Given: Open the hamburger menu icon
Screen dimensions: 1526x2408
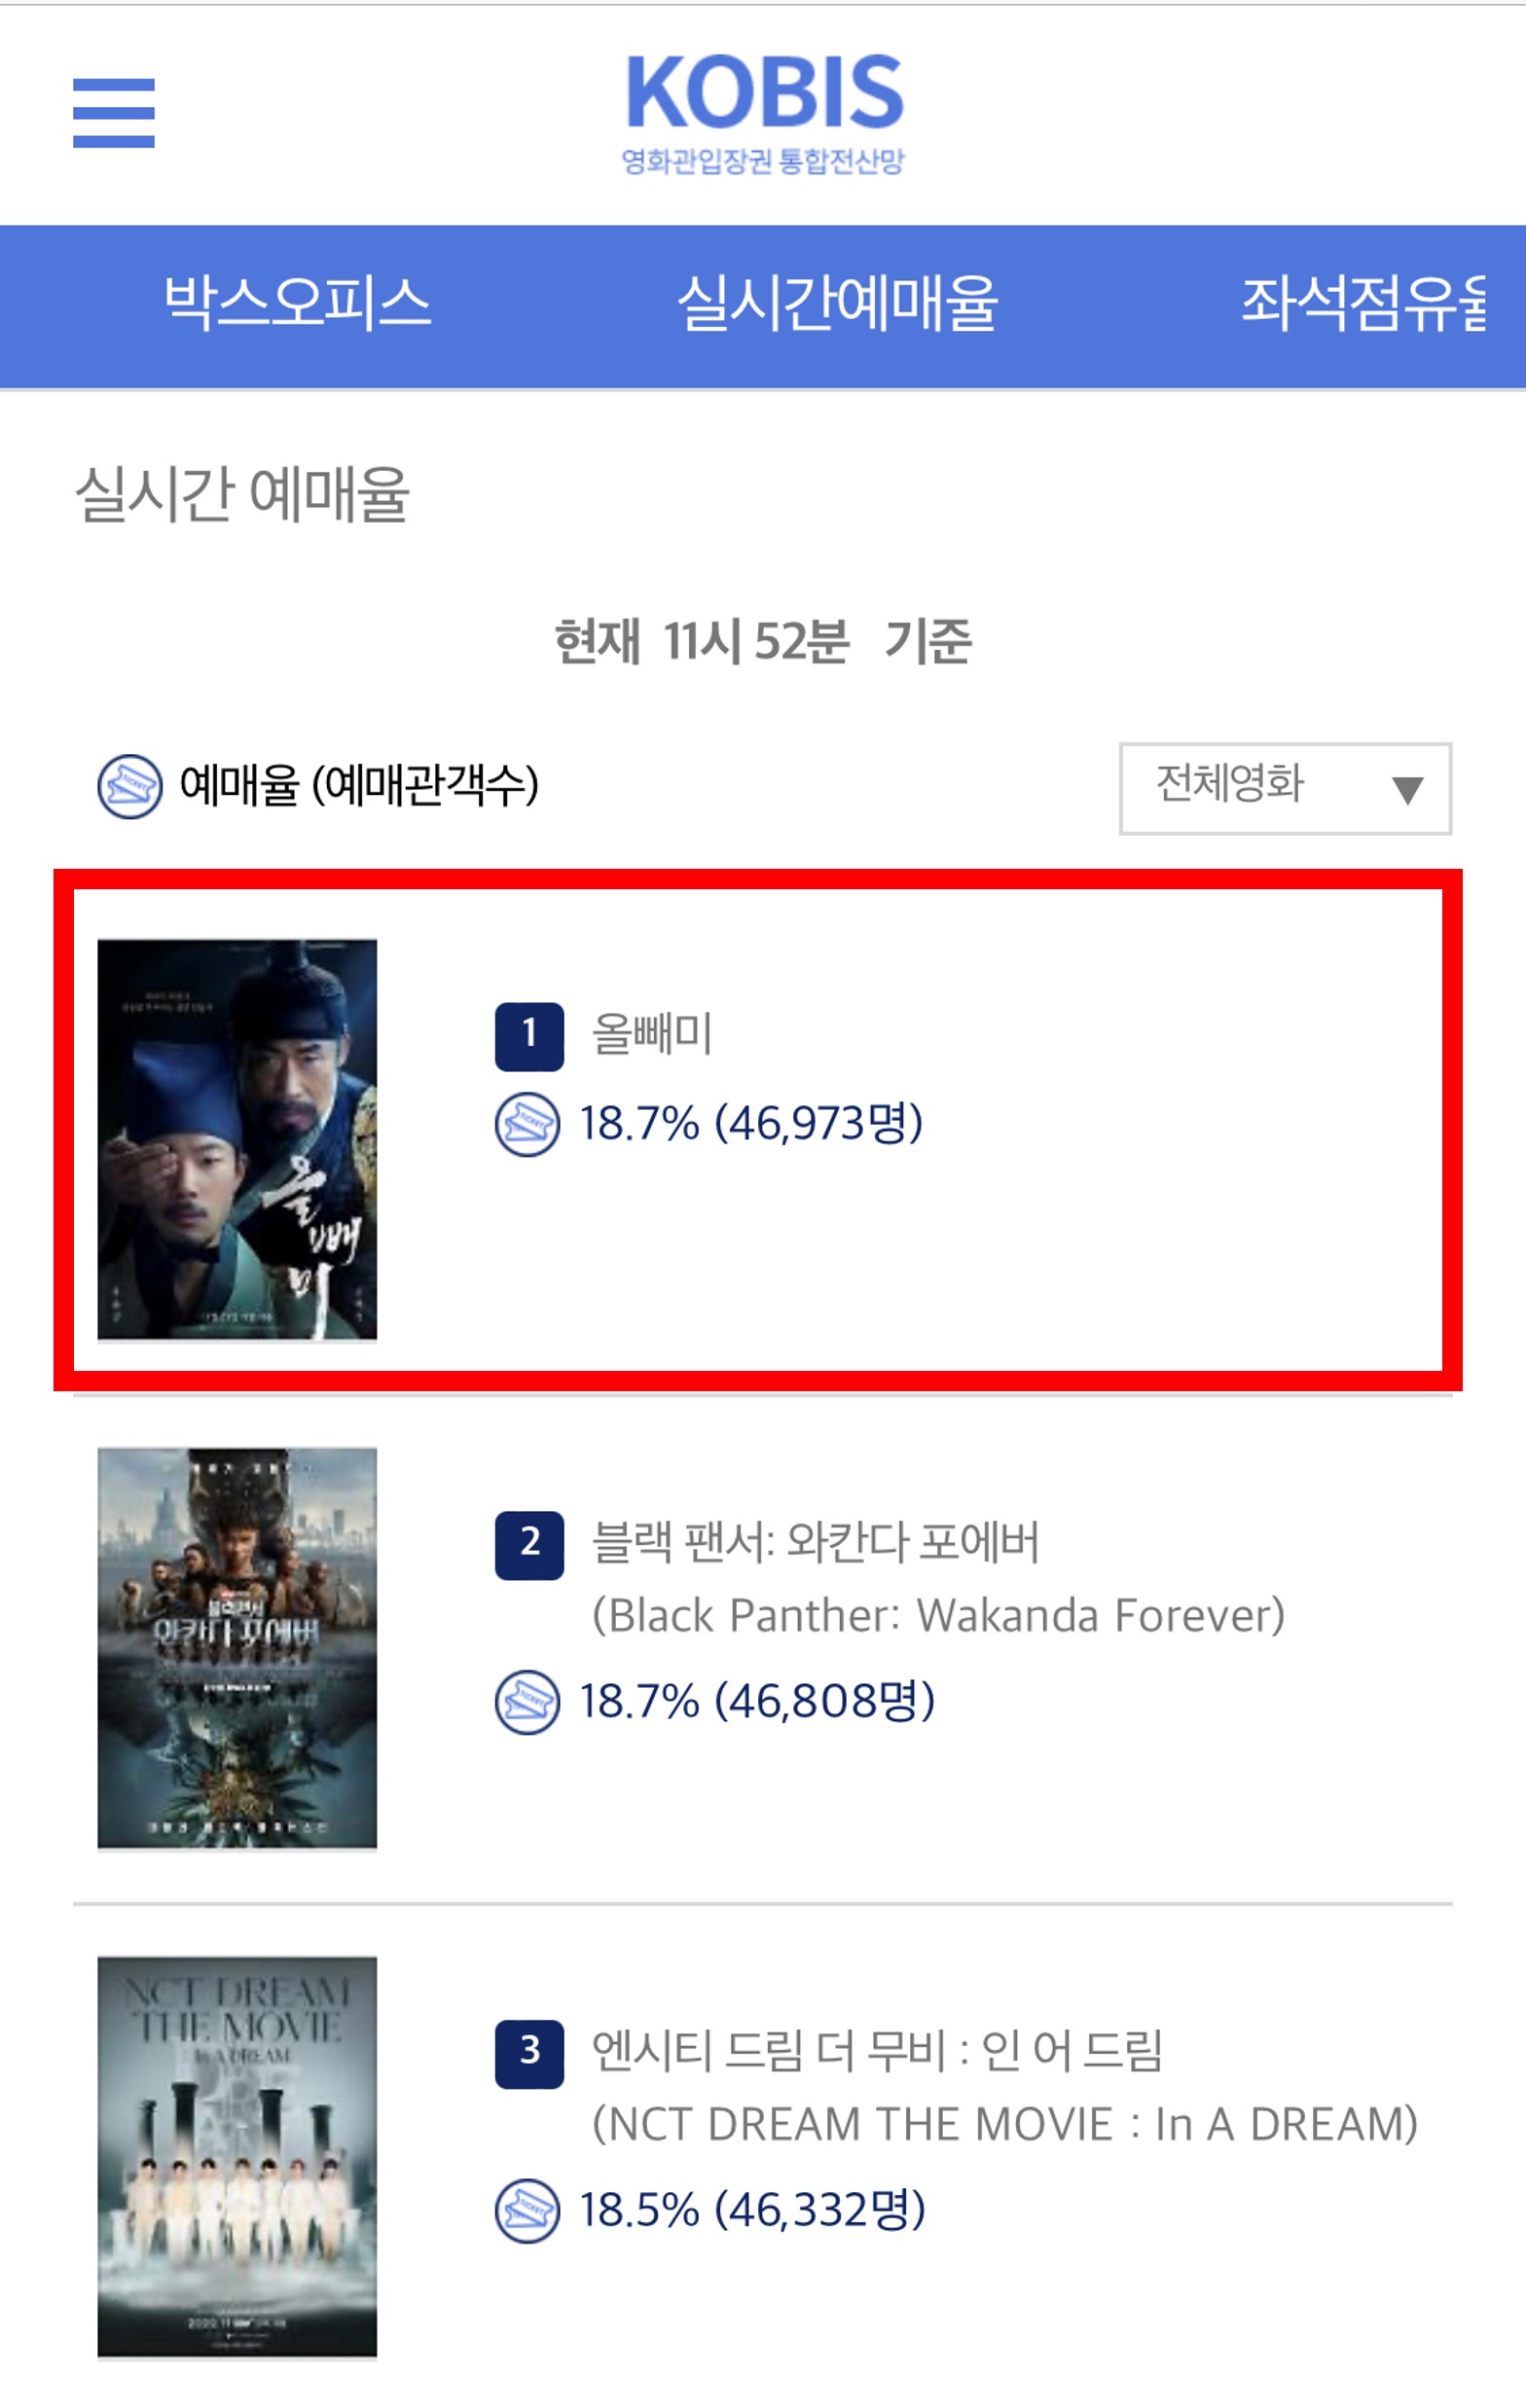Looking at the screenshot, I should (x=114, y=113).
